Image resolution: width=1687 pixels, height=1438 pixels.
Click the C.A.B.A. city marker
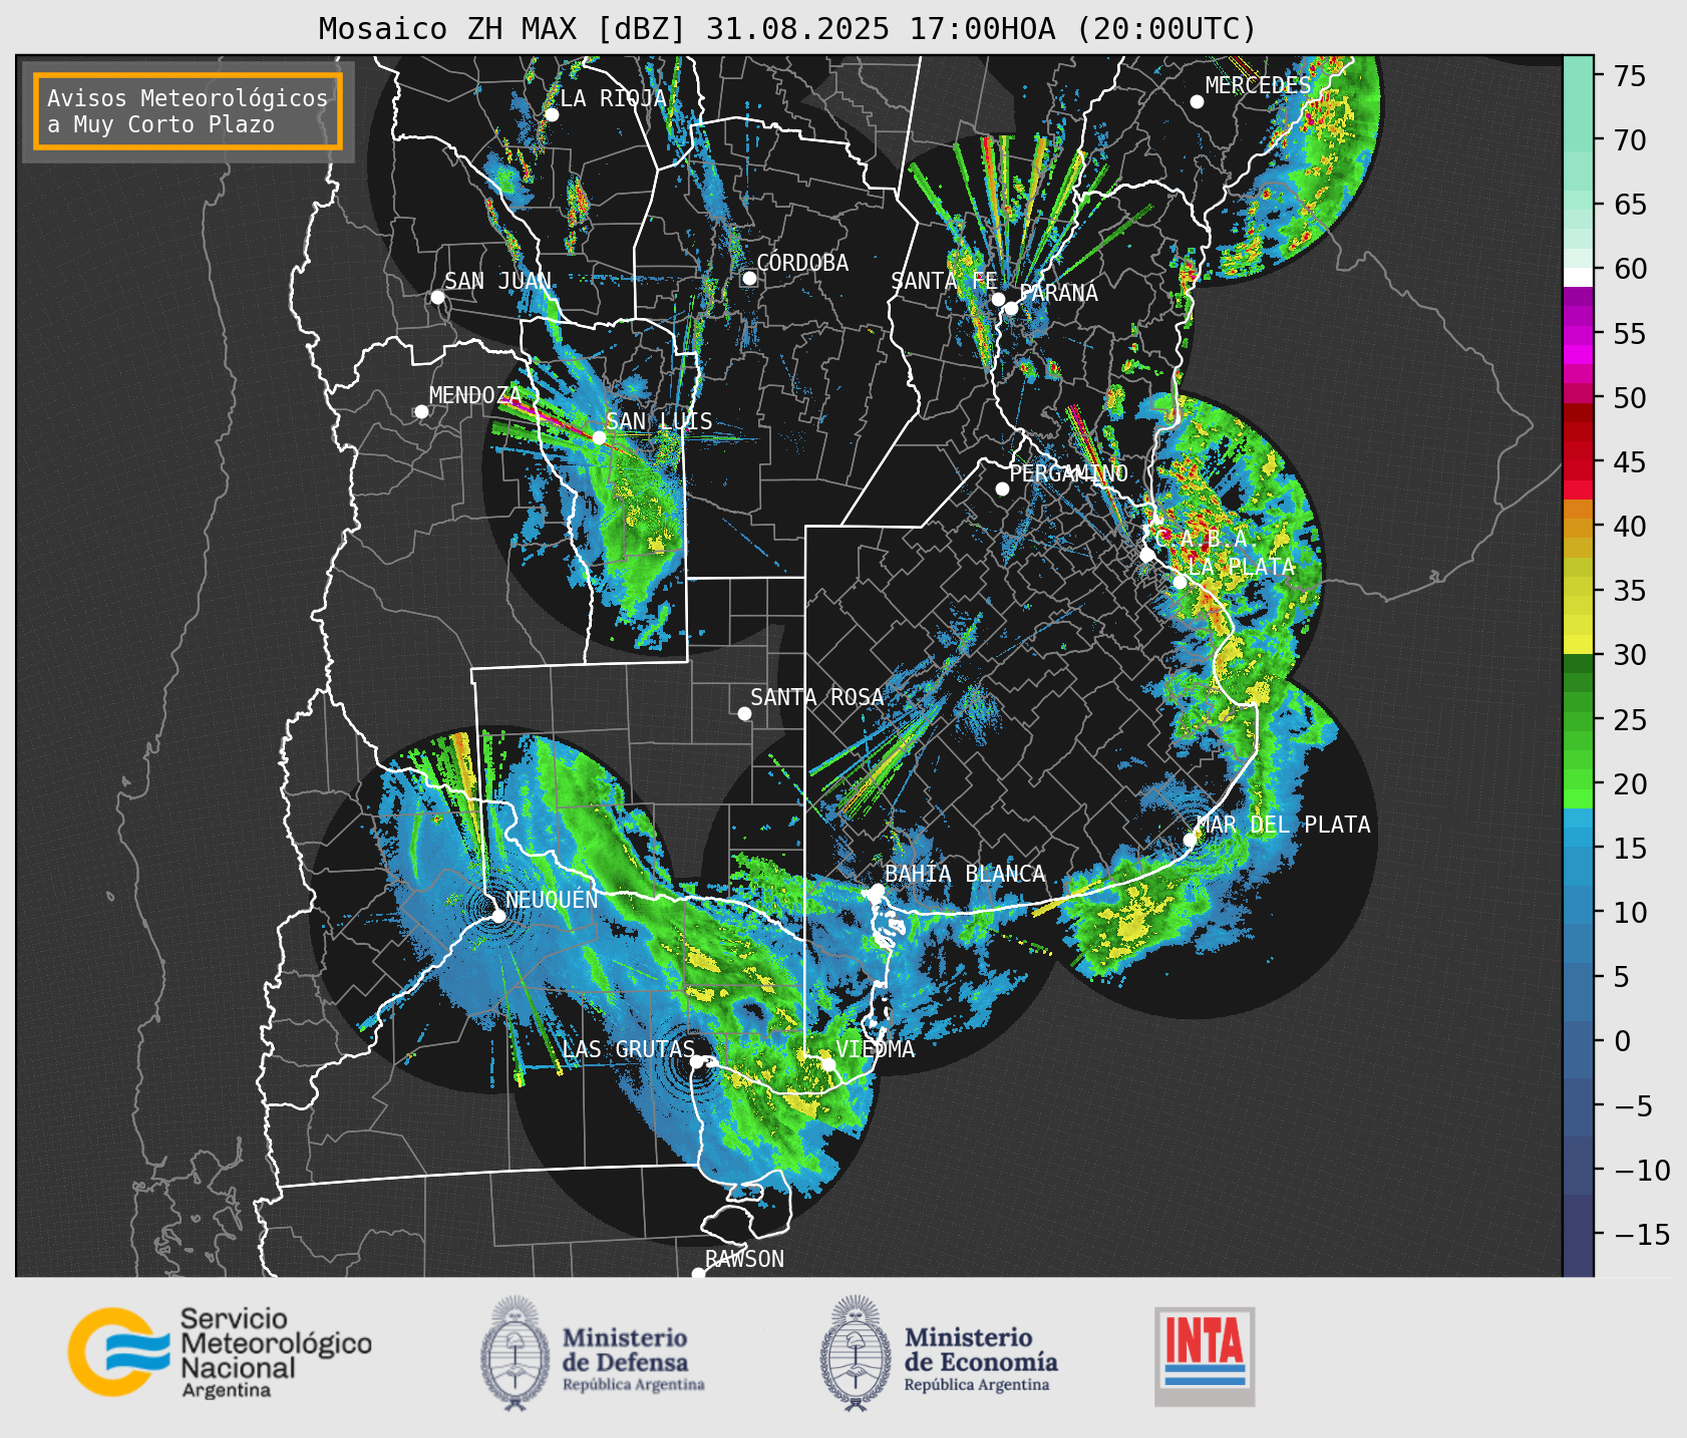tap(1148, 555)
